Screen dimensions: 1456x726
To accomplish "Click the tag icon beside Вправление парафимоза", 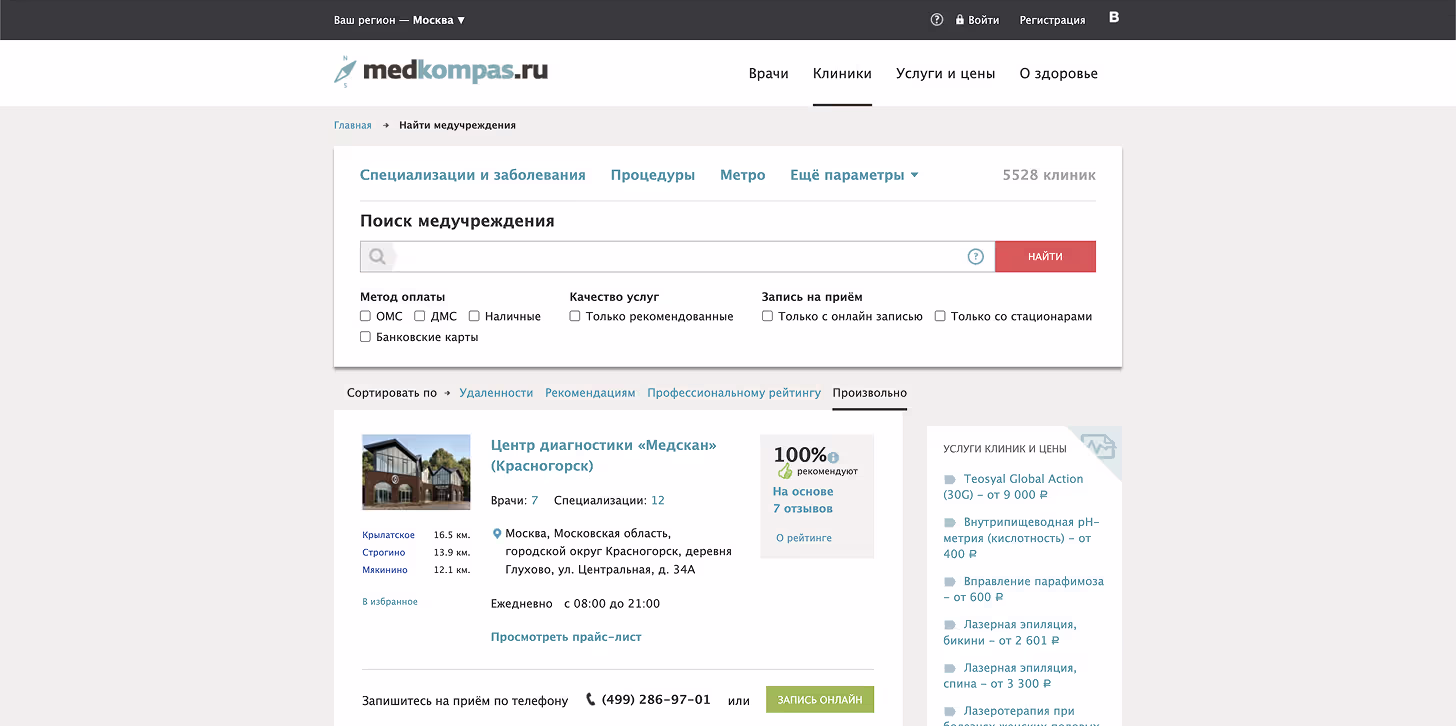I will [950, 582].
